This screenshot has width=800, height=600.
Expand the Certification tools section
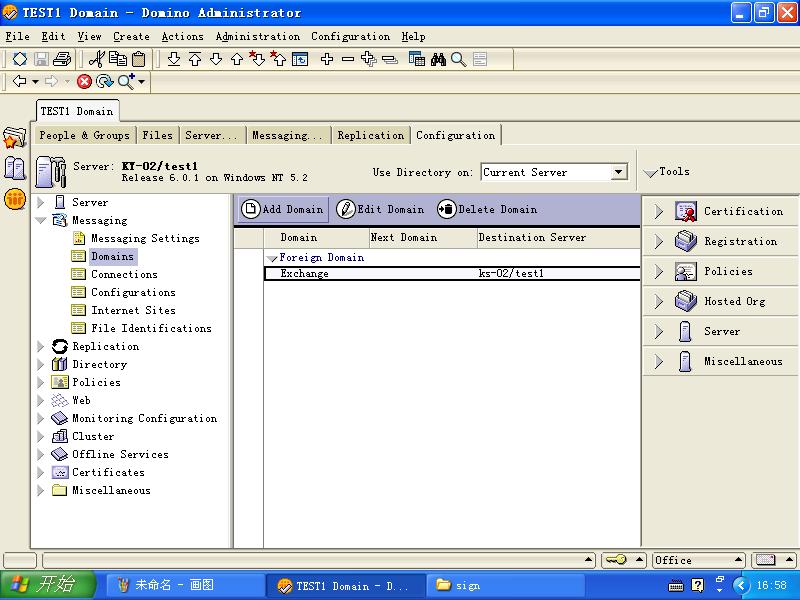click(659, 211)
